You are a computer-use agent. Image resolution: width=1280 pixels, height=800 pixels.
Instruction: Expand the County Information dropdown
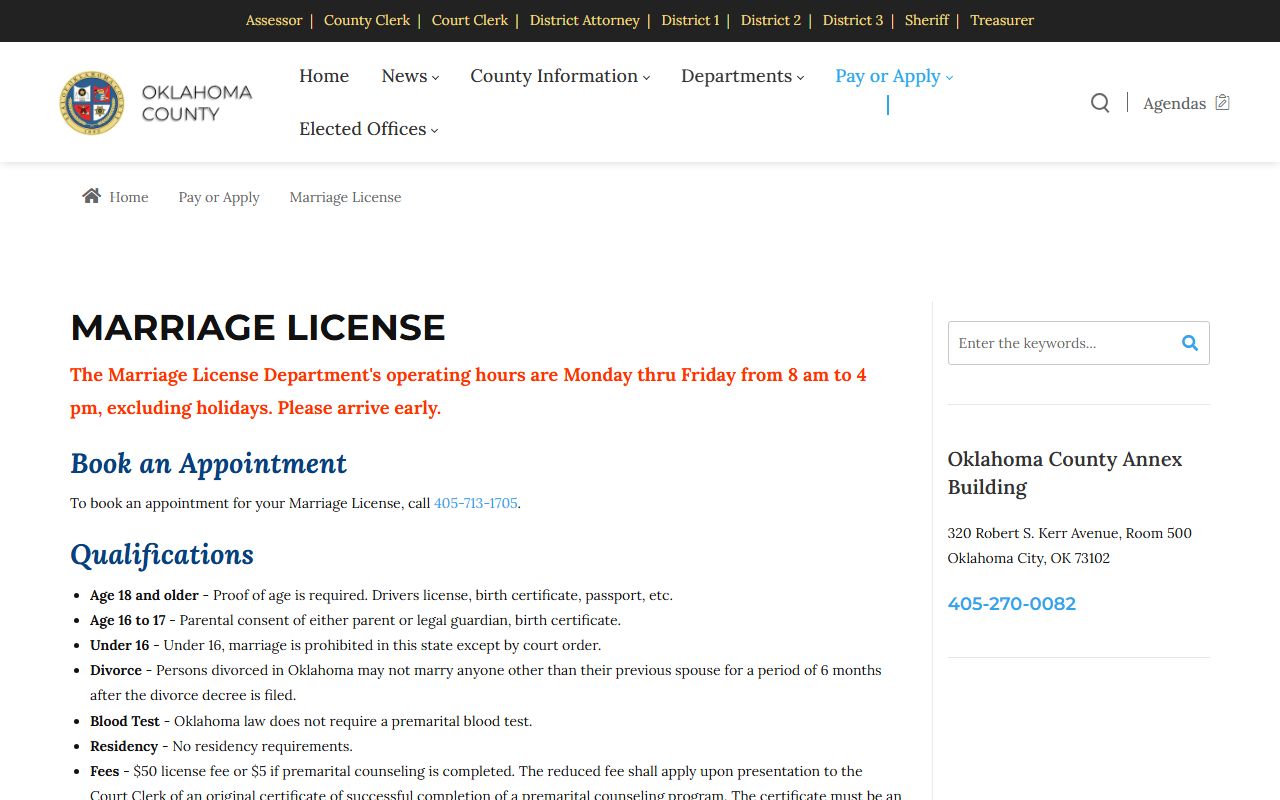[x=560, y=76]
